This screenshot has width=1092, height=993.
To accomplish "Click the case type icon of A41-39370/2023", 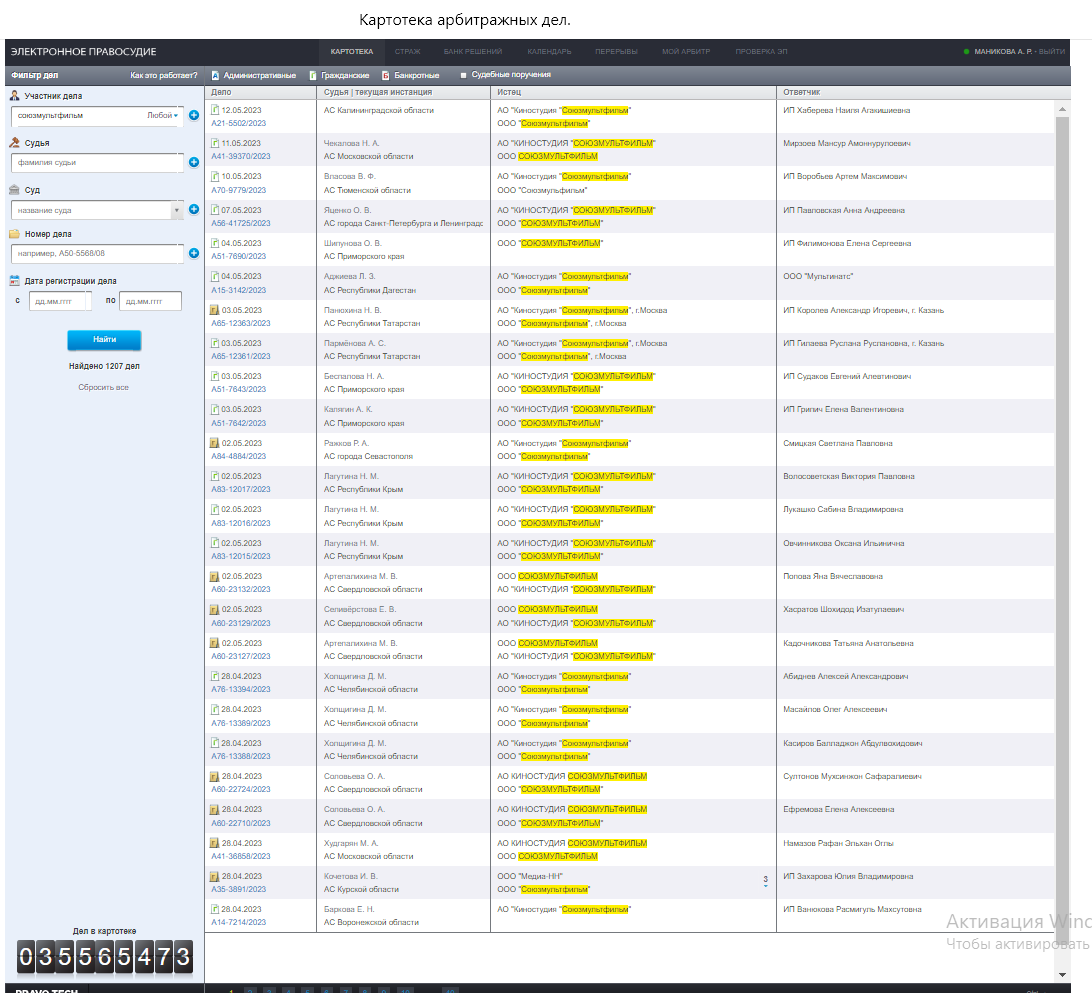I will pos(215,143).
